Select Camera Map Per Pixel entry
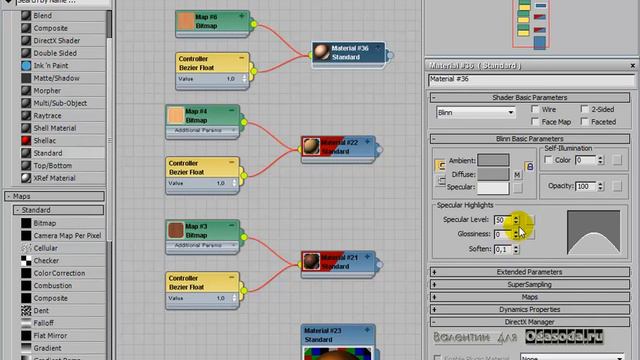This screenshot has height=360, width=640. (x=67, y=236)
